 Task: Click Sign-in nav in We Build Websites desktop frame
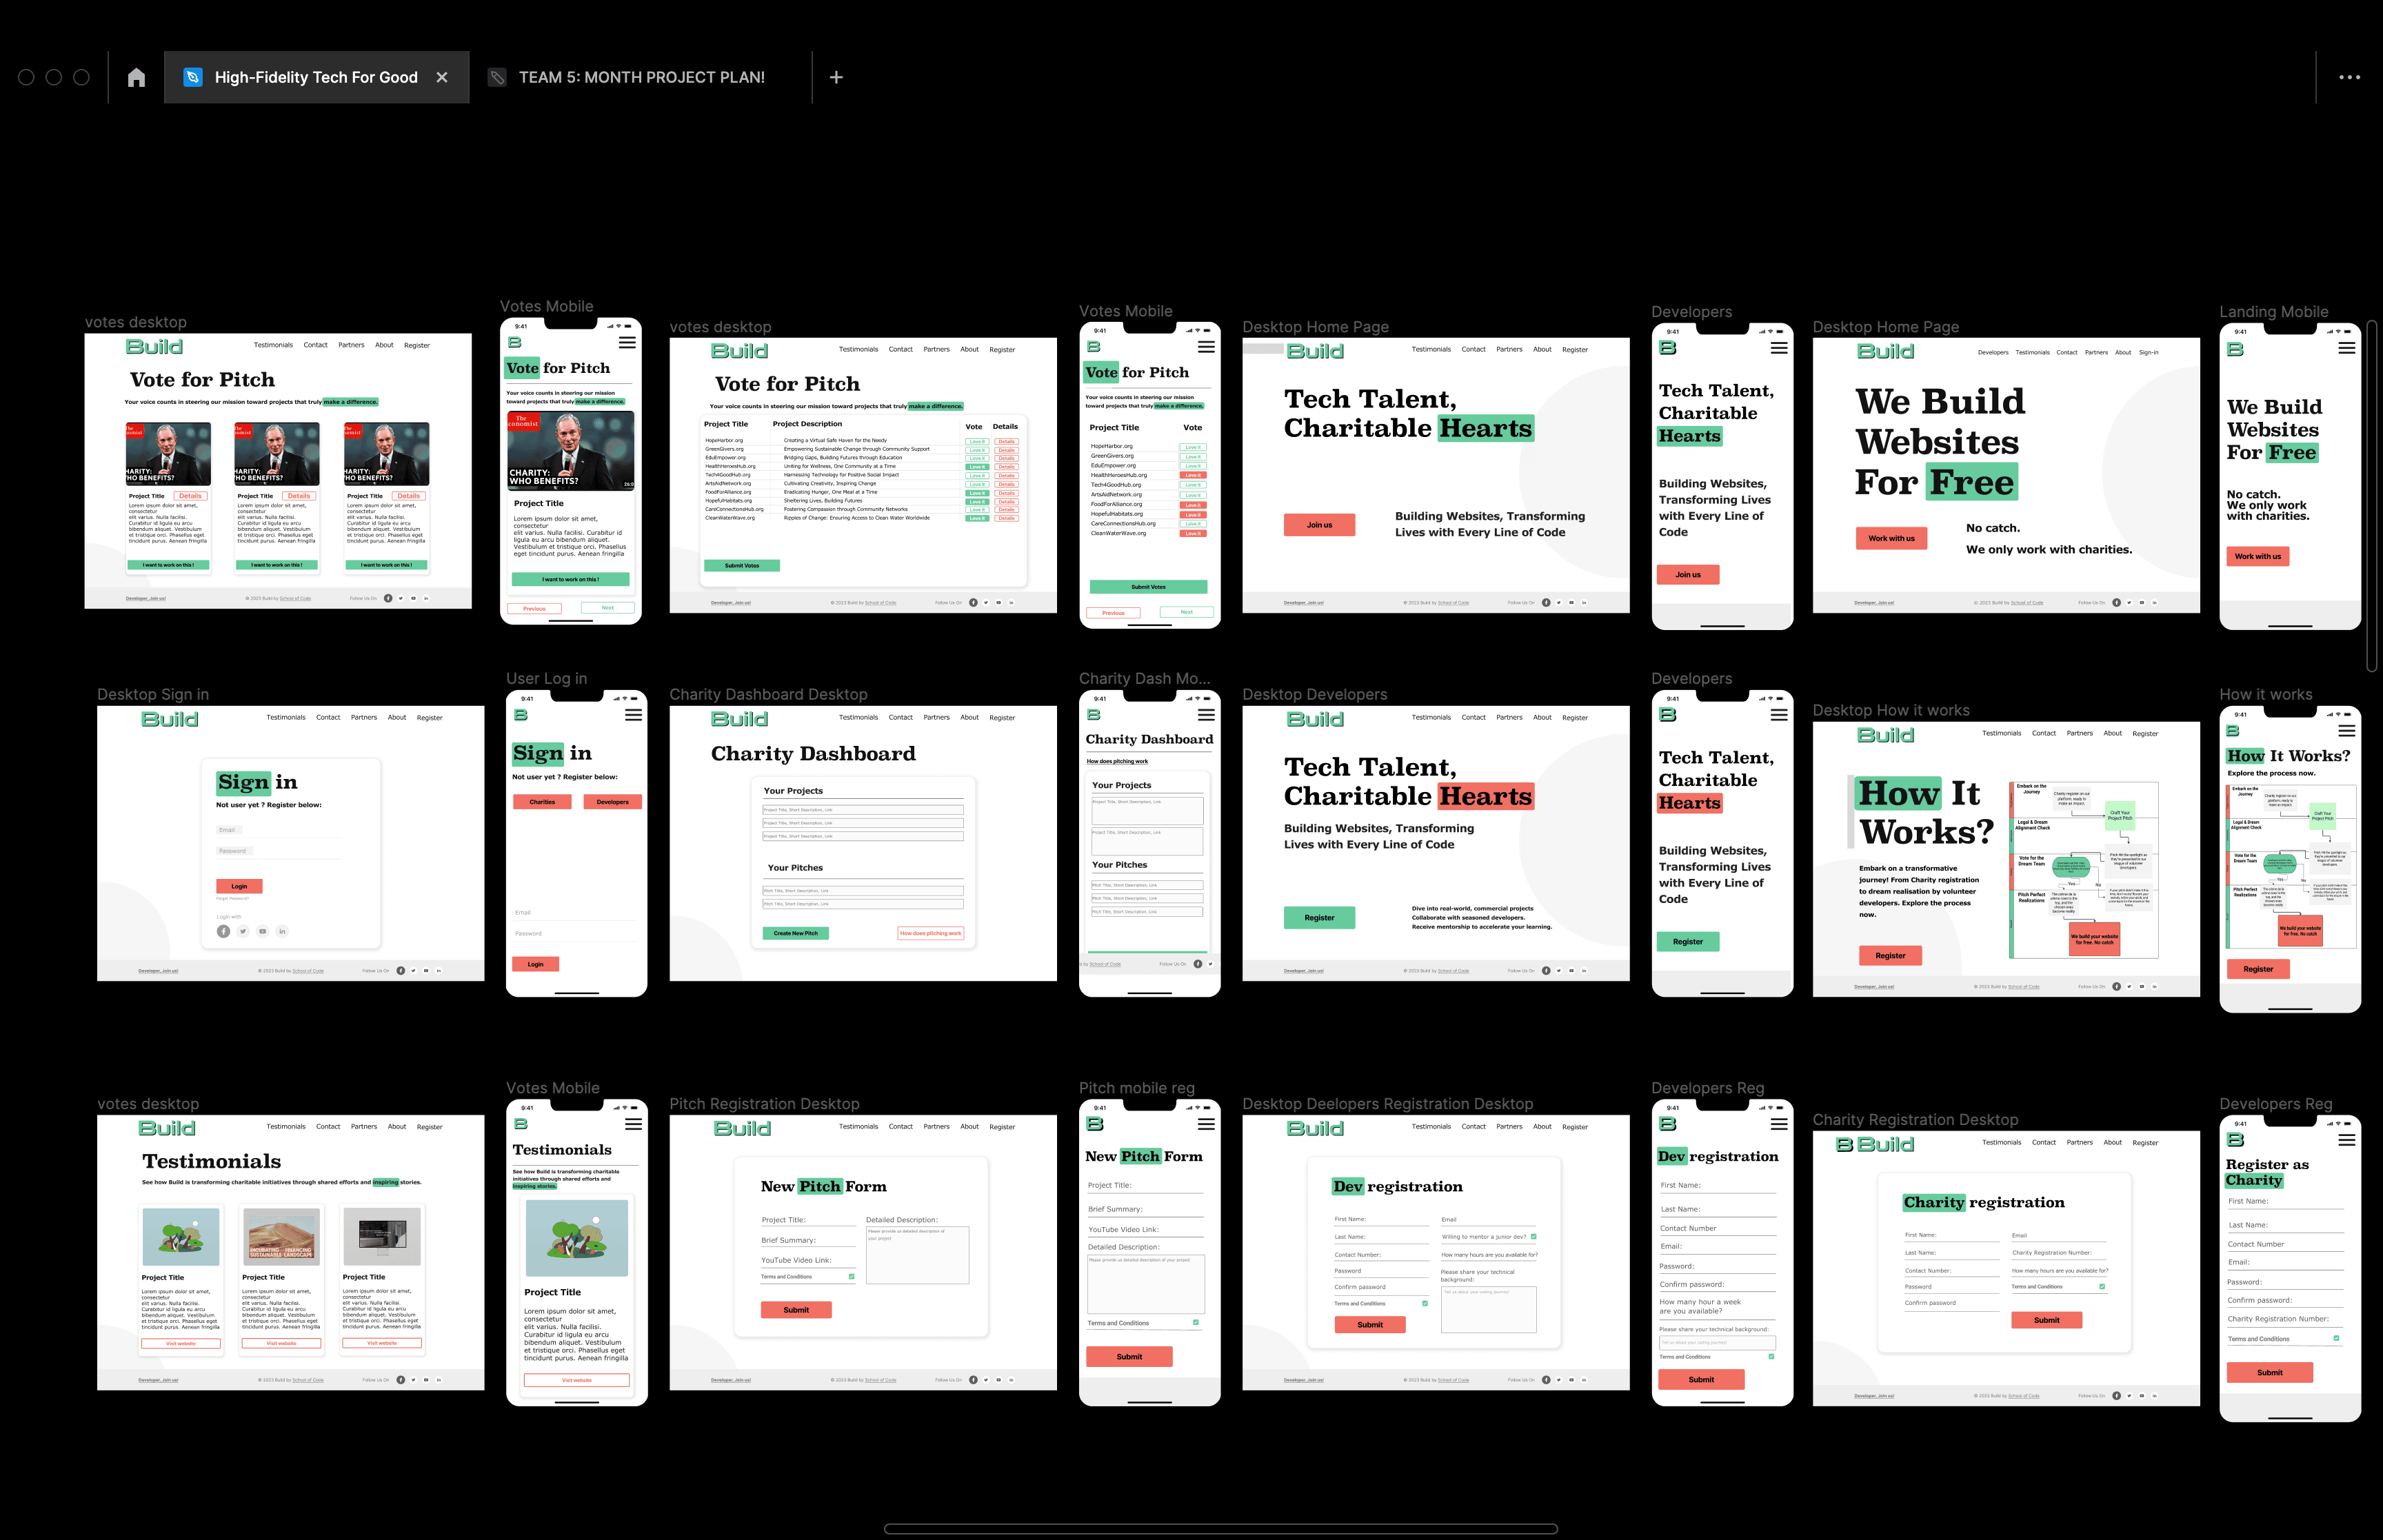pos(2149,352)
